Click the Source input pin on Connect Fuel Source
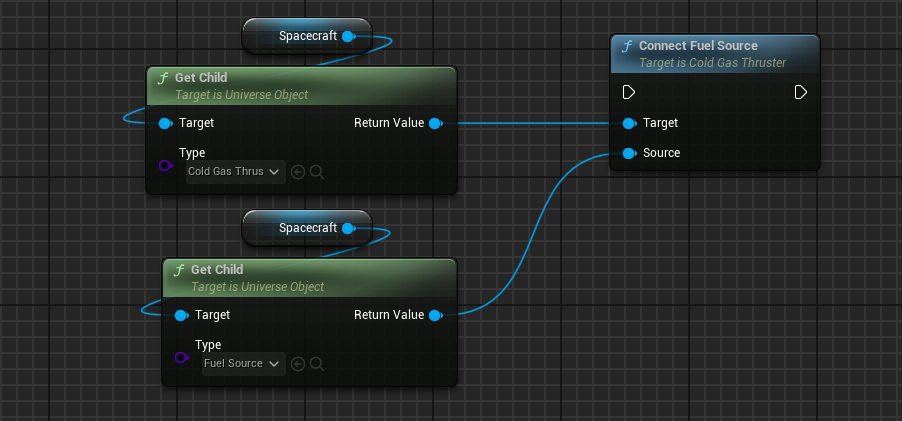The image size is (902, 421). pos(628,153)
